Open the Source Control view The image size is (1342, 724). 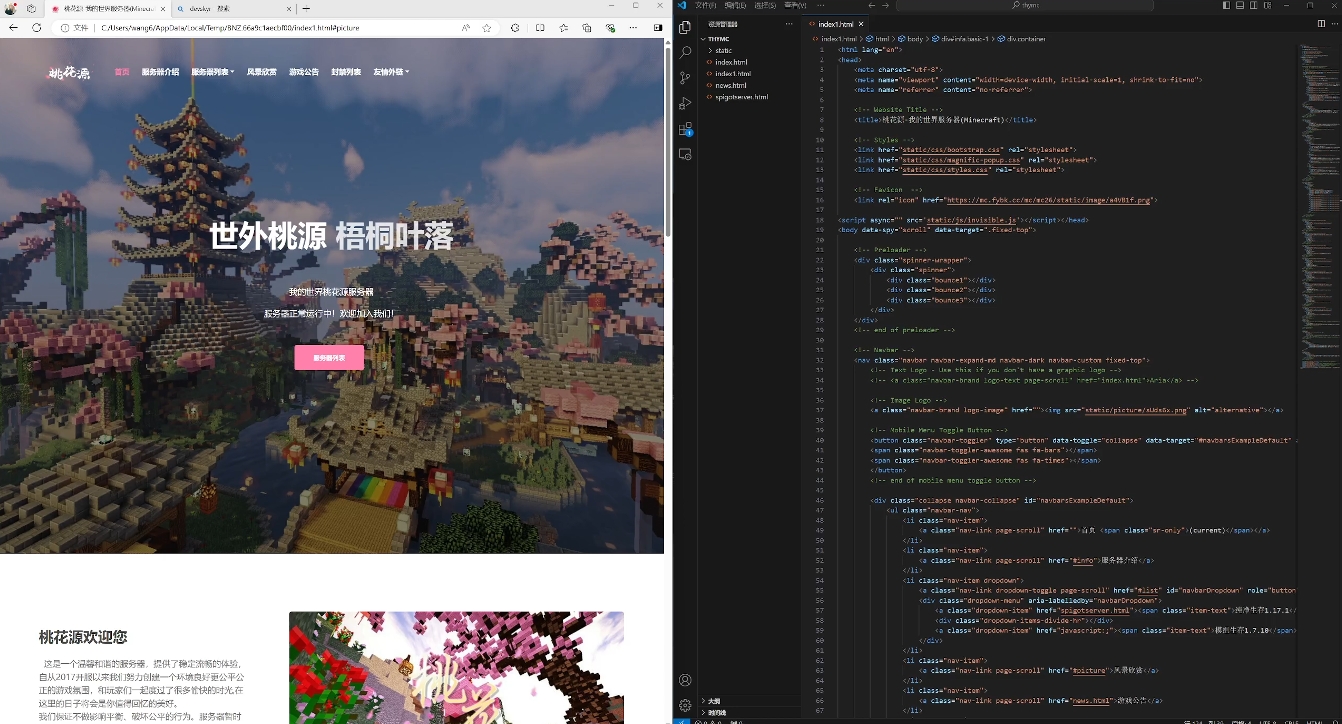685,77
